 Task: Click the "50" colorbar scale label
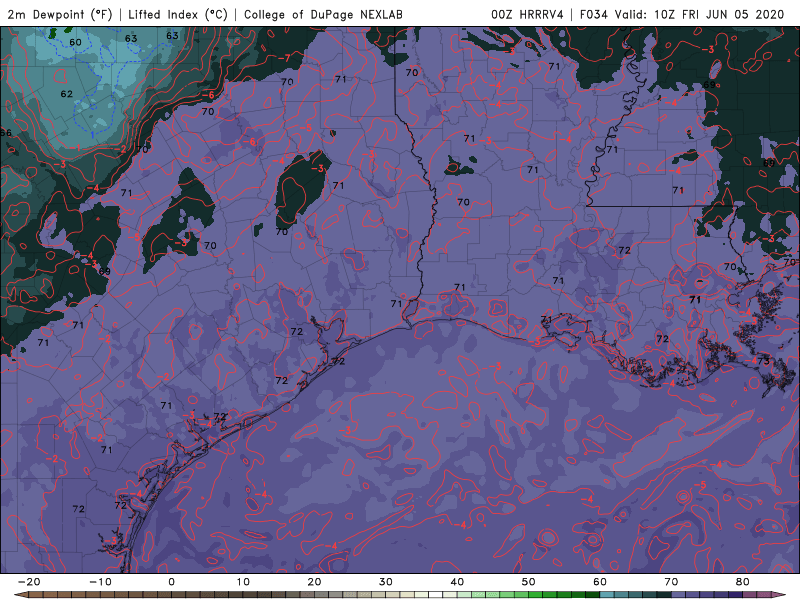[x=529, y=582]
